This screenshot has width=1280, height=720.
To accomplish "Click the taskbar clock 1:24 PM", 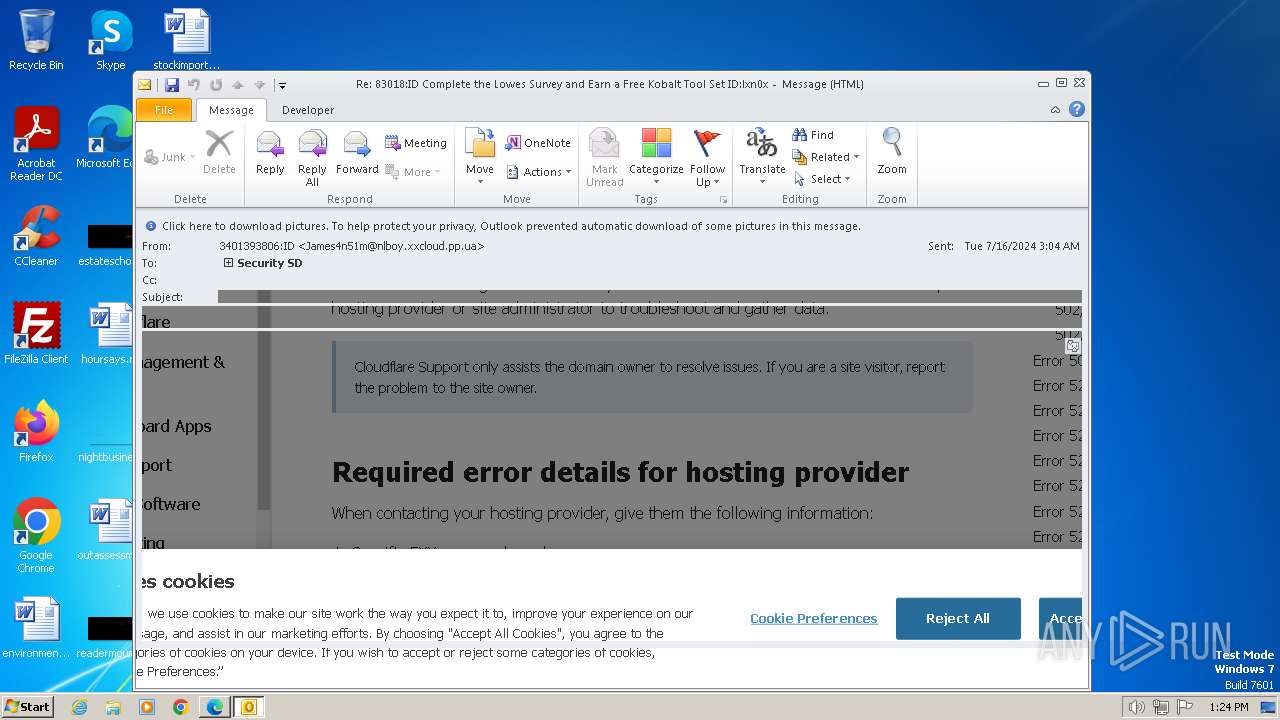I will click(x=1228, y=707).
